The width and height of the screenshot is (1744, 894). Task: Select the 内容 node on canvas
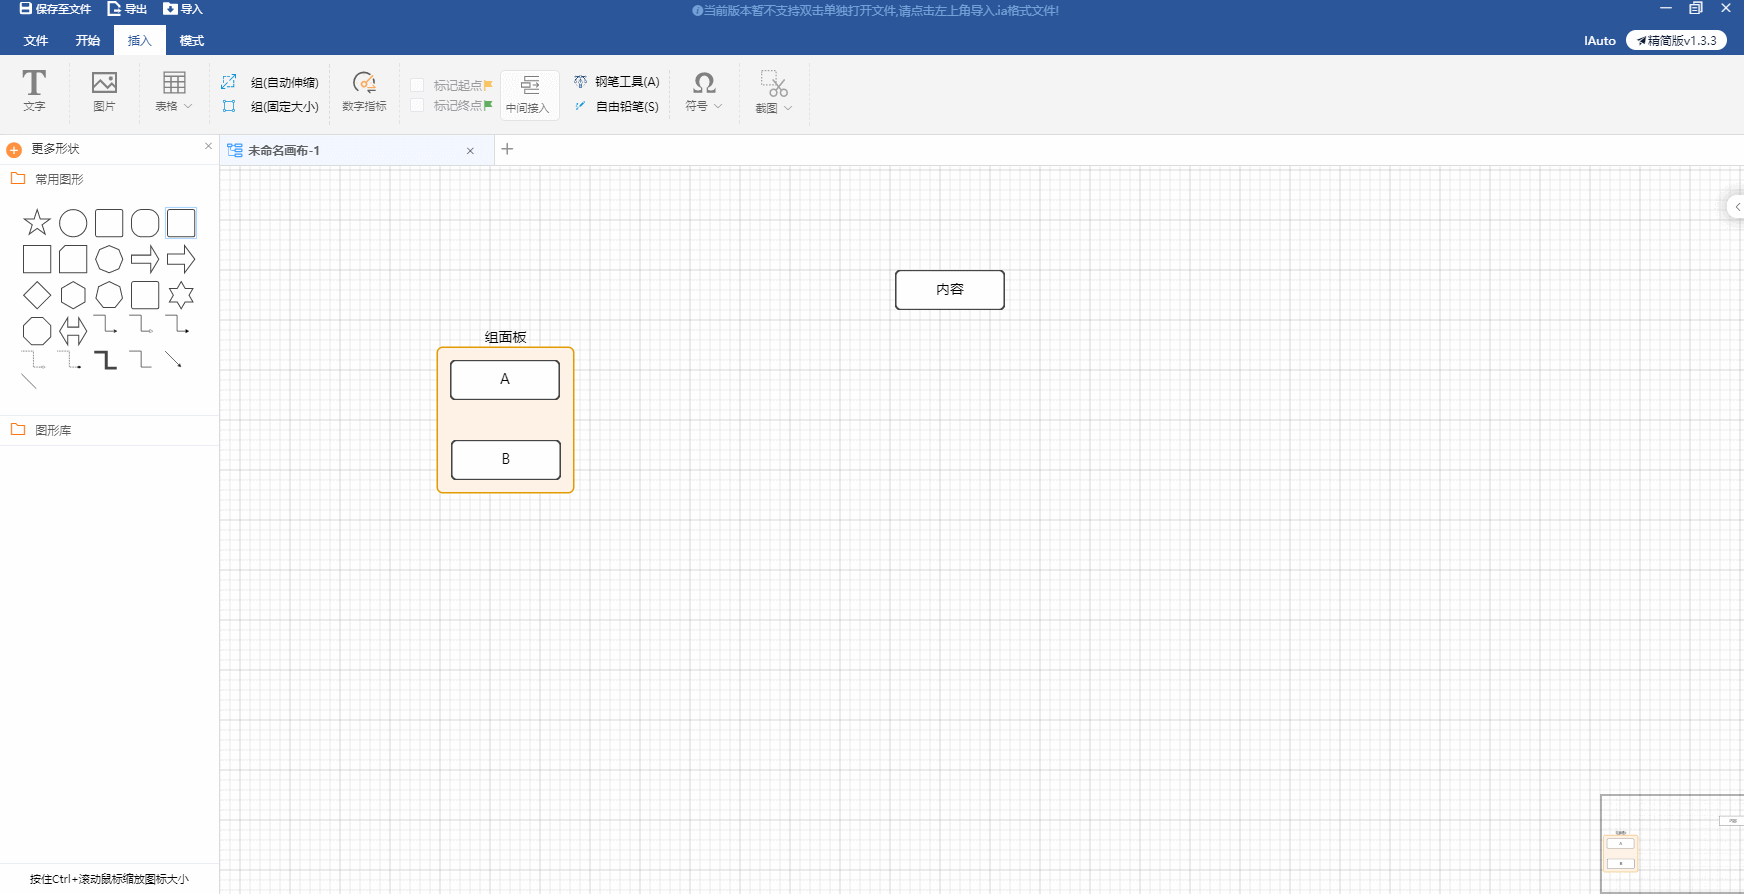click(950, 290)
